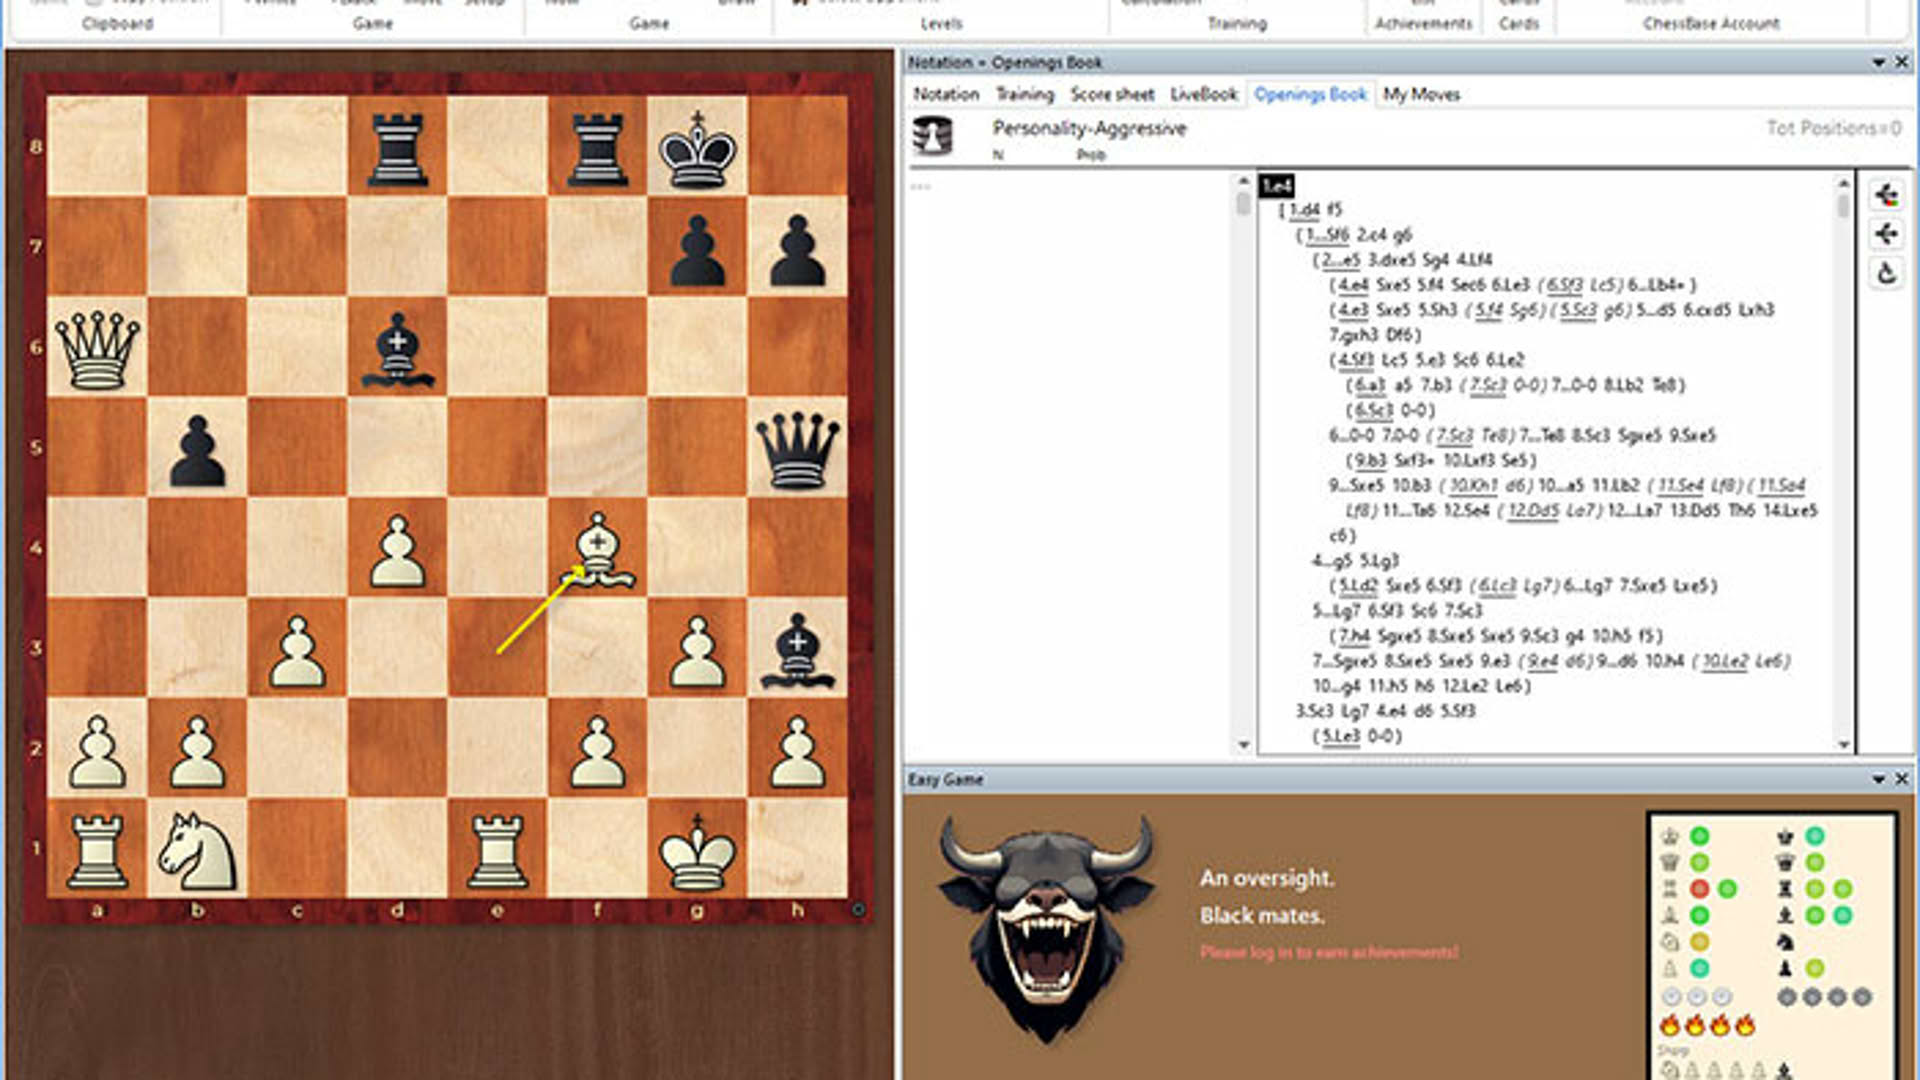Click the small round icon at the board's corner
Screen dimensions: 1920x1080
pyautogui.click(x=858, y=909)
